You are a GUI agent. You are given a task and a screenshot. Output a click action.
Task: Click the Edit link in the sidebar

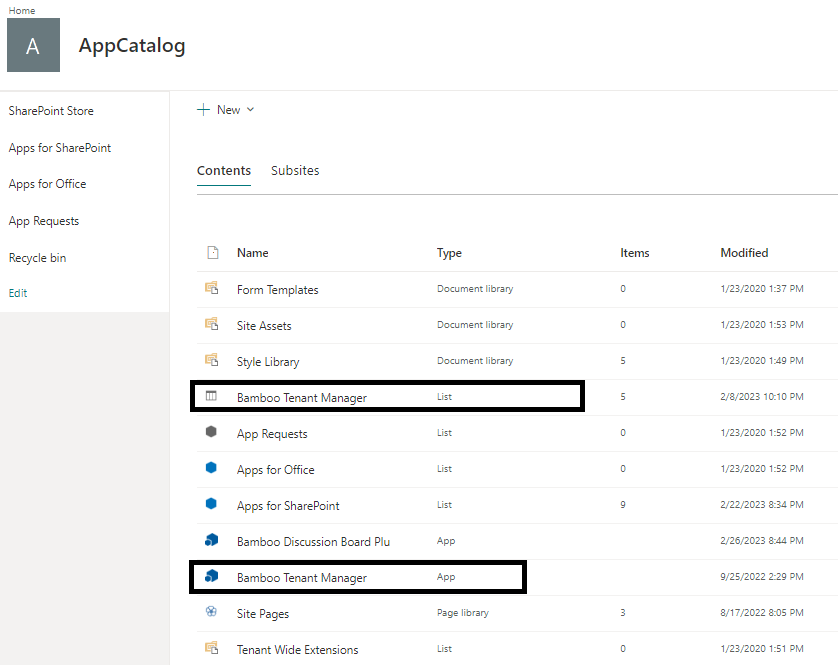click(x=18, y=293)
